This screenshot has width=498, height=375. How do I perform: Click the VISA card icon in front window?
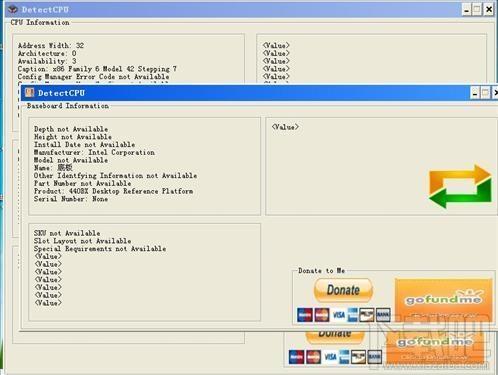pyautogui.click(x=339, y=315)
